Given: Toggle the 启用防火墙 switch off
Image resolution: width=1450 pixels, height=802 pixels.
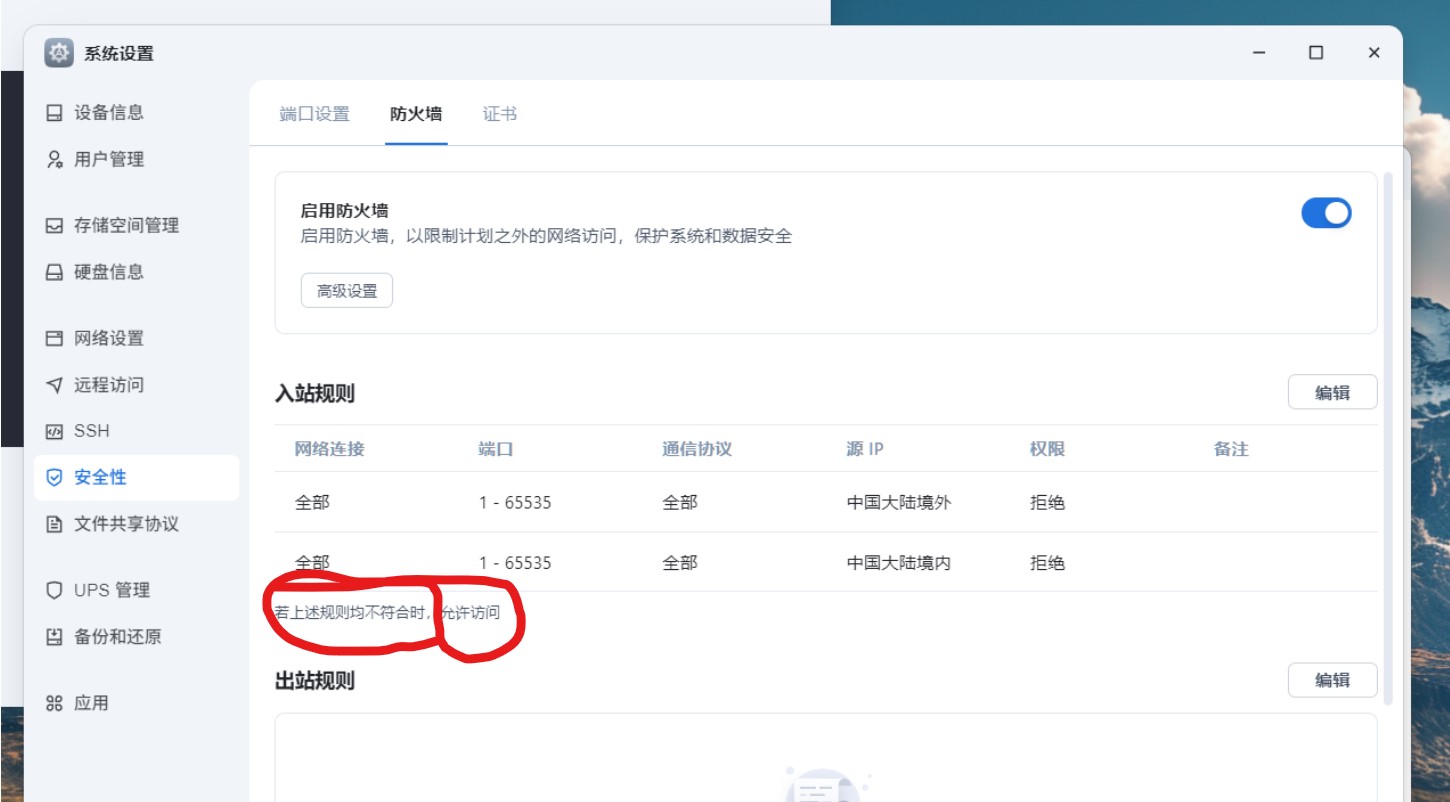Looking at the screenshot, I should pos(1326,213).
